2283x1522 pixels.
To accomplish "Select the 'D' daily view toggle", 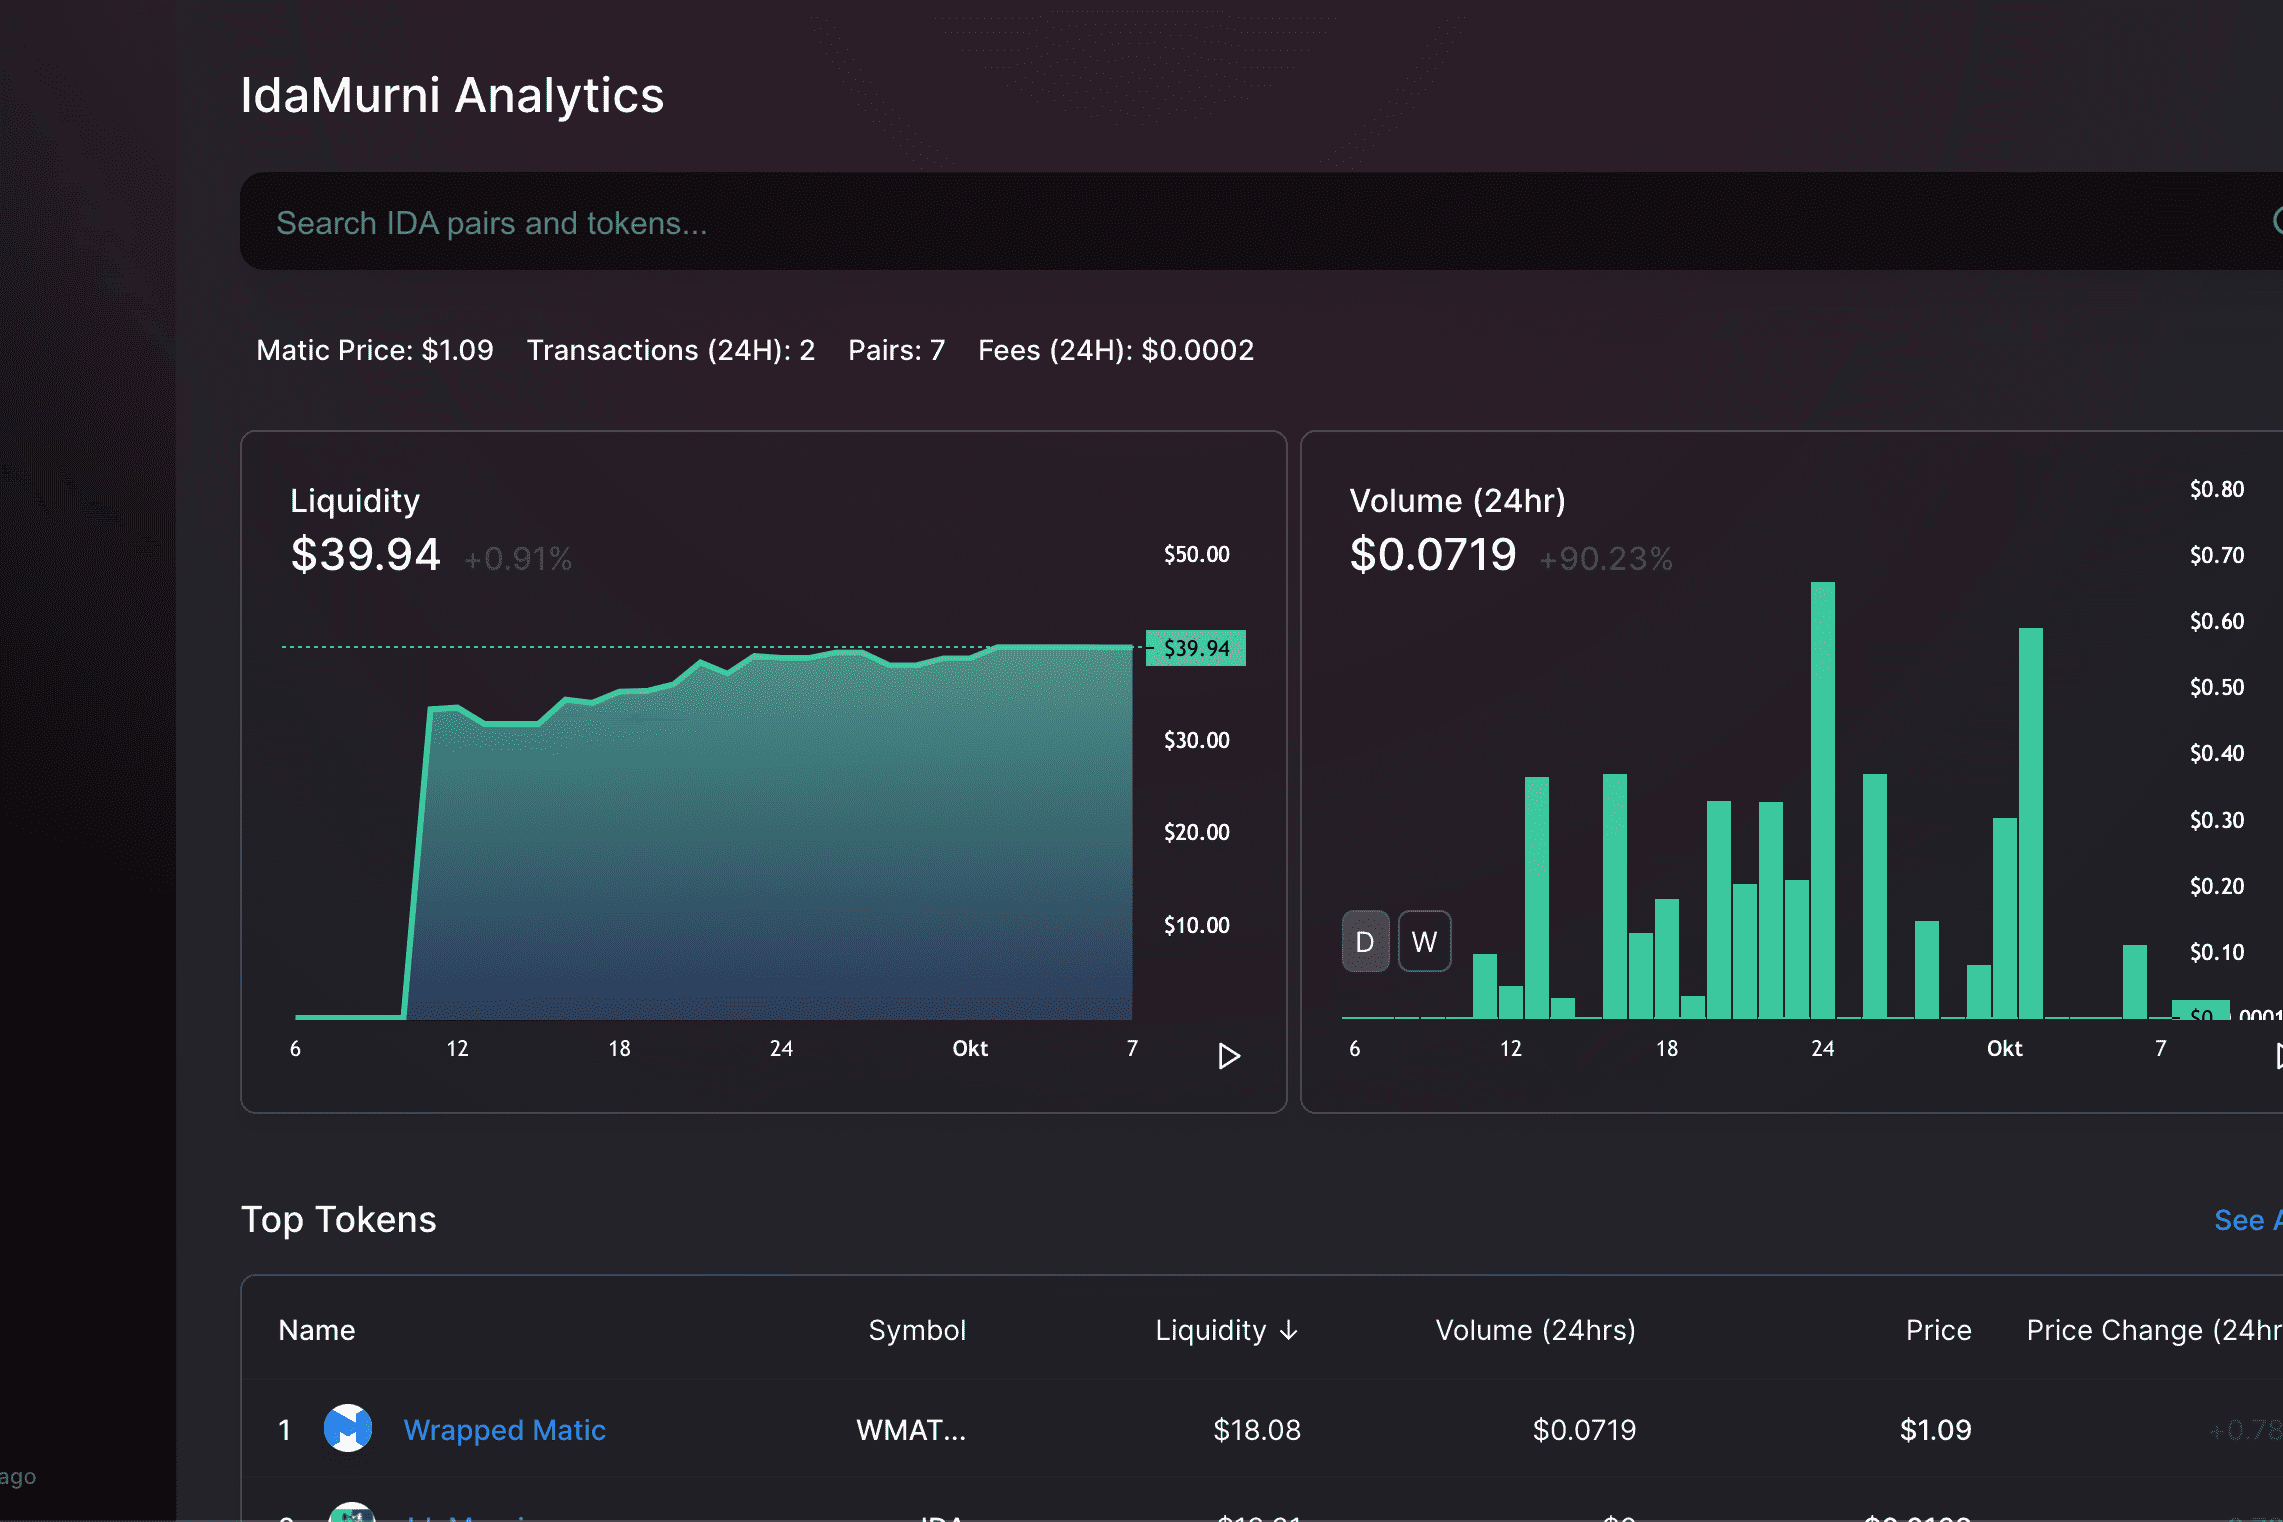I will coord(1364,940).
